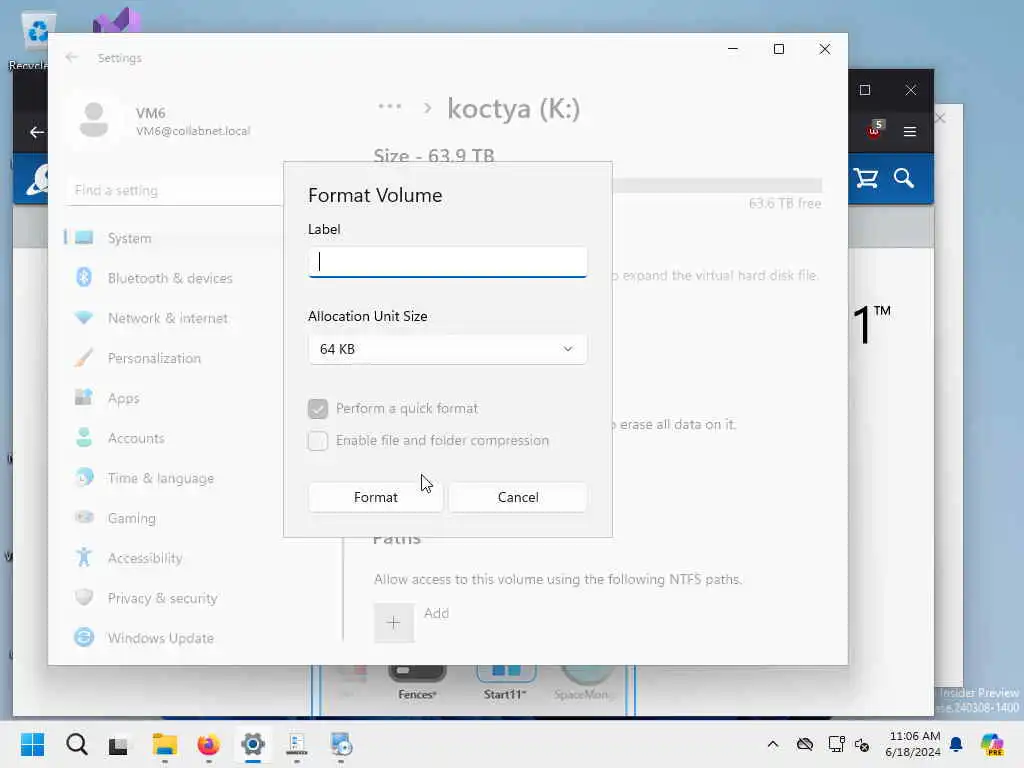
Task: Open File Explorer from taskbar
Action: 165,744
